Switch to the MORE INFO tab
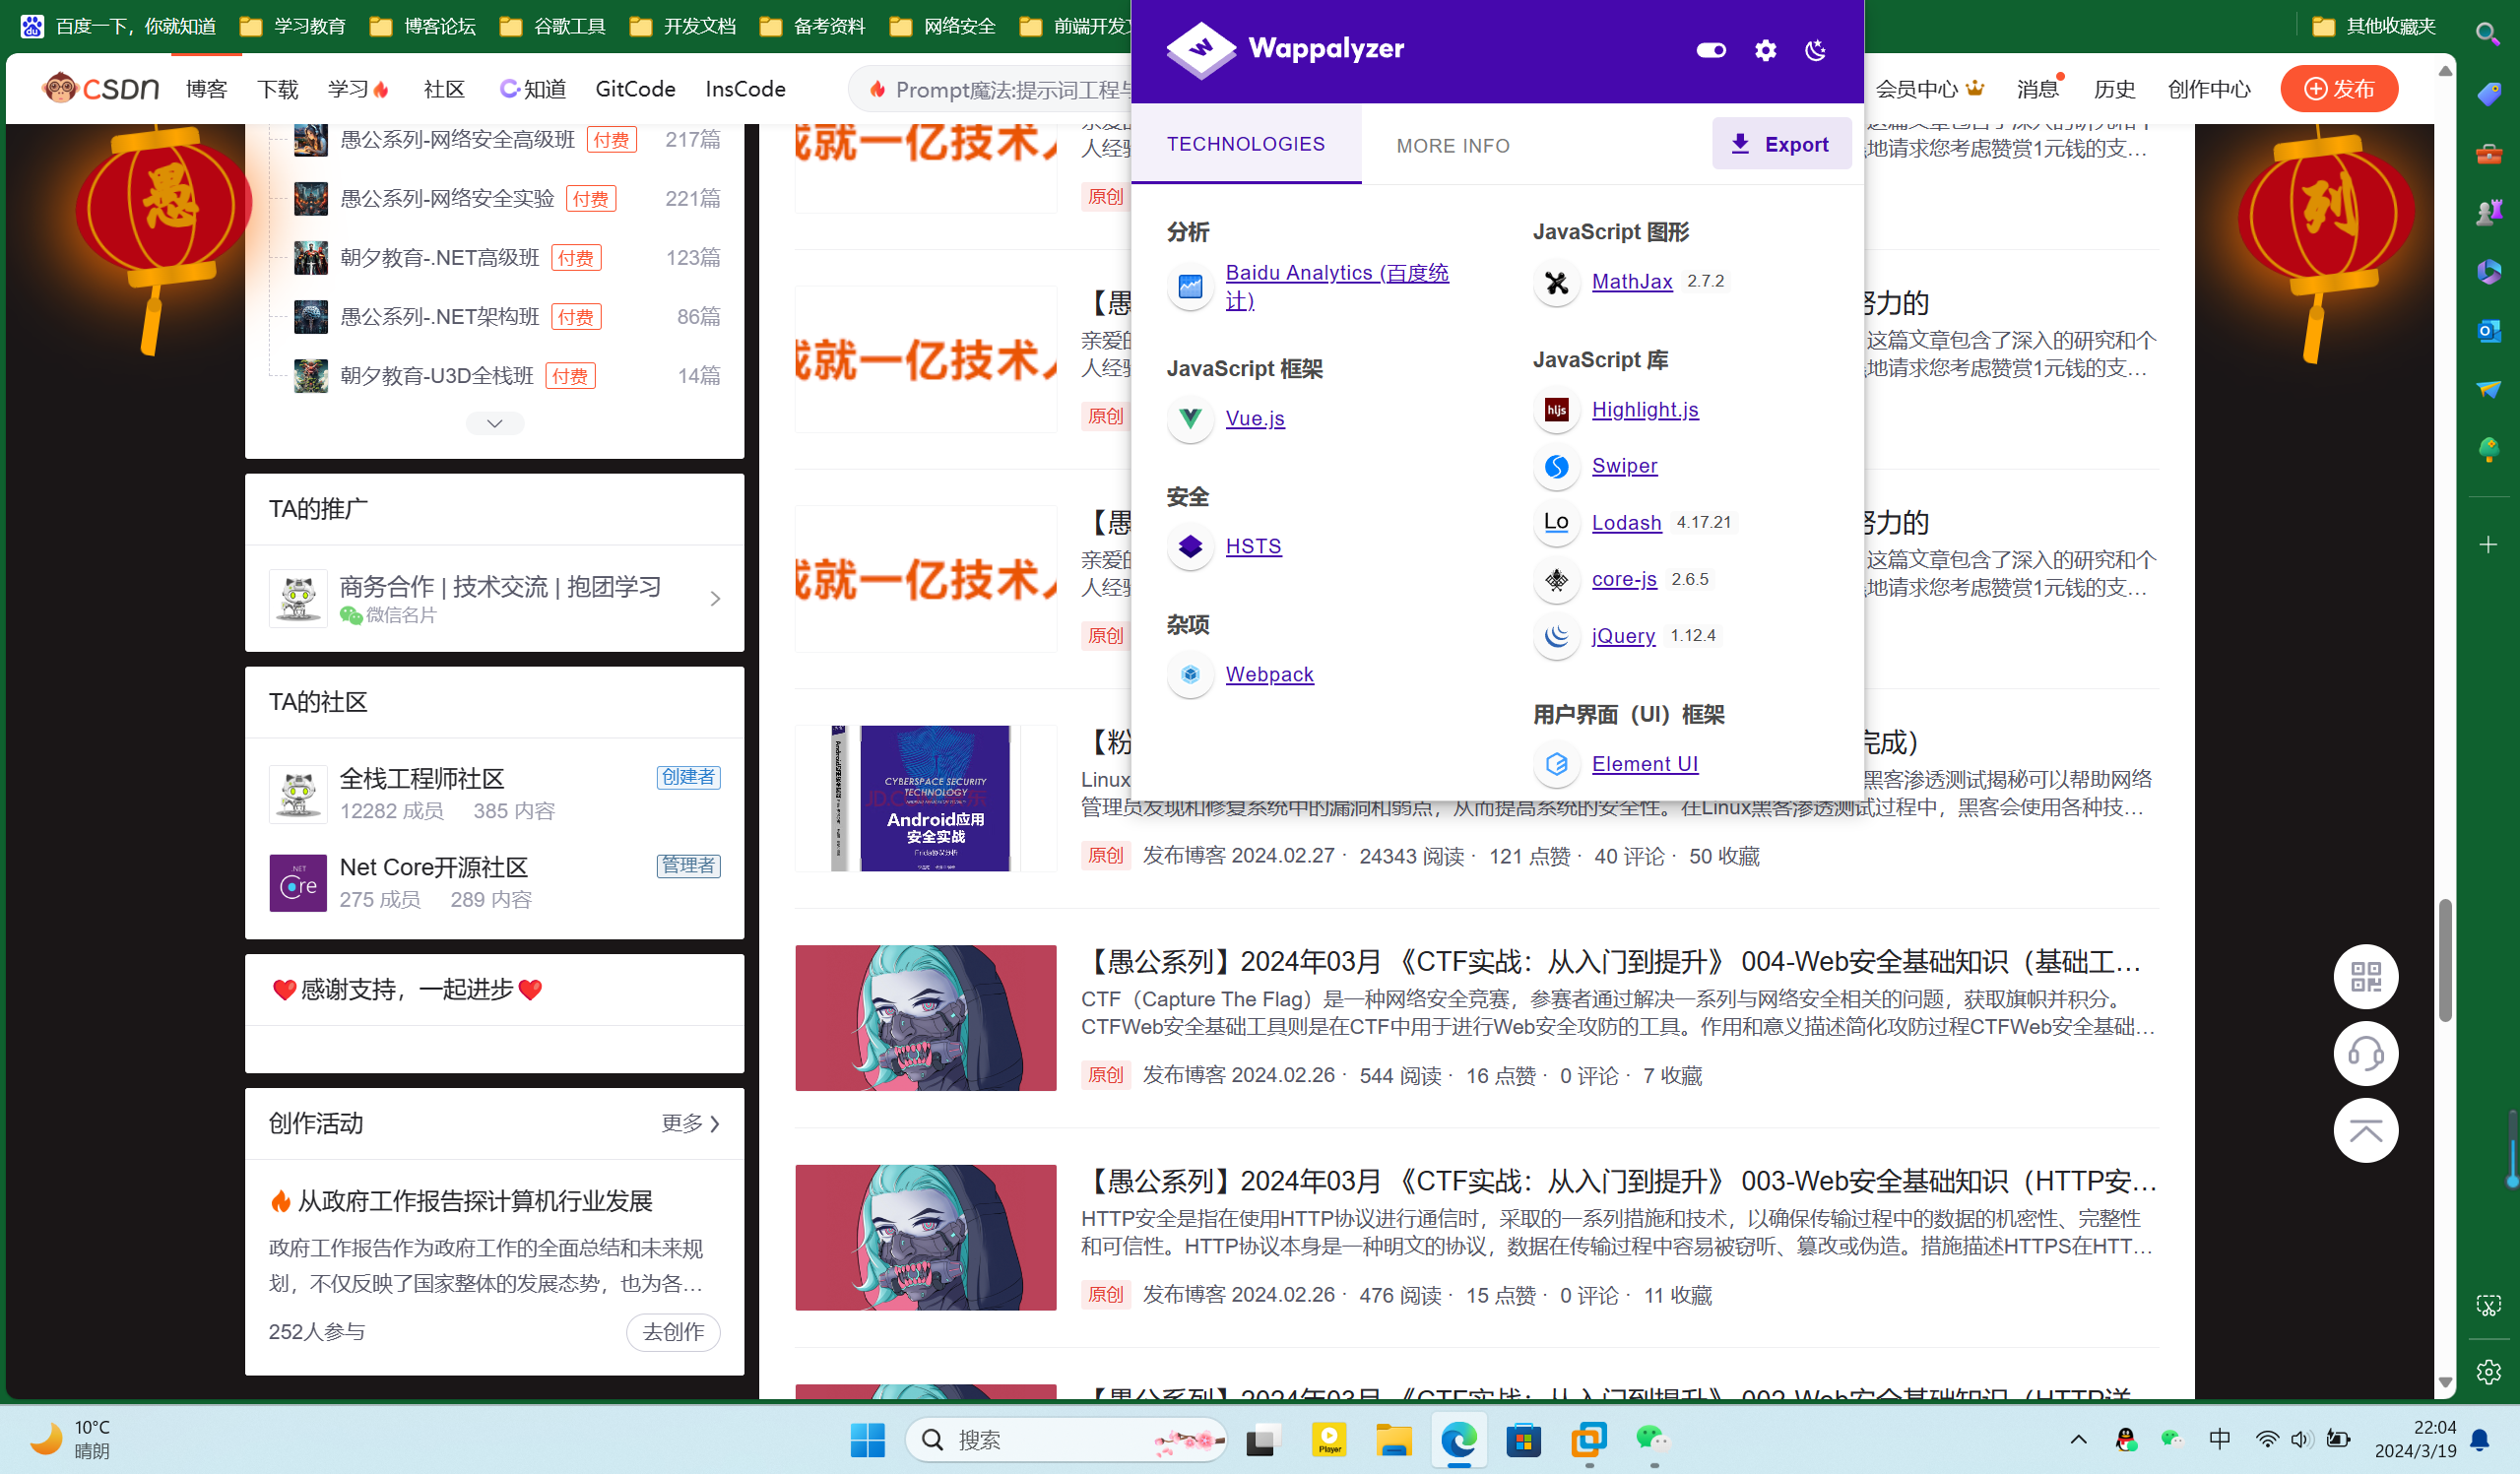2520x1474 pixels. pyautogui.click(x=1452, y=145)
